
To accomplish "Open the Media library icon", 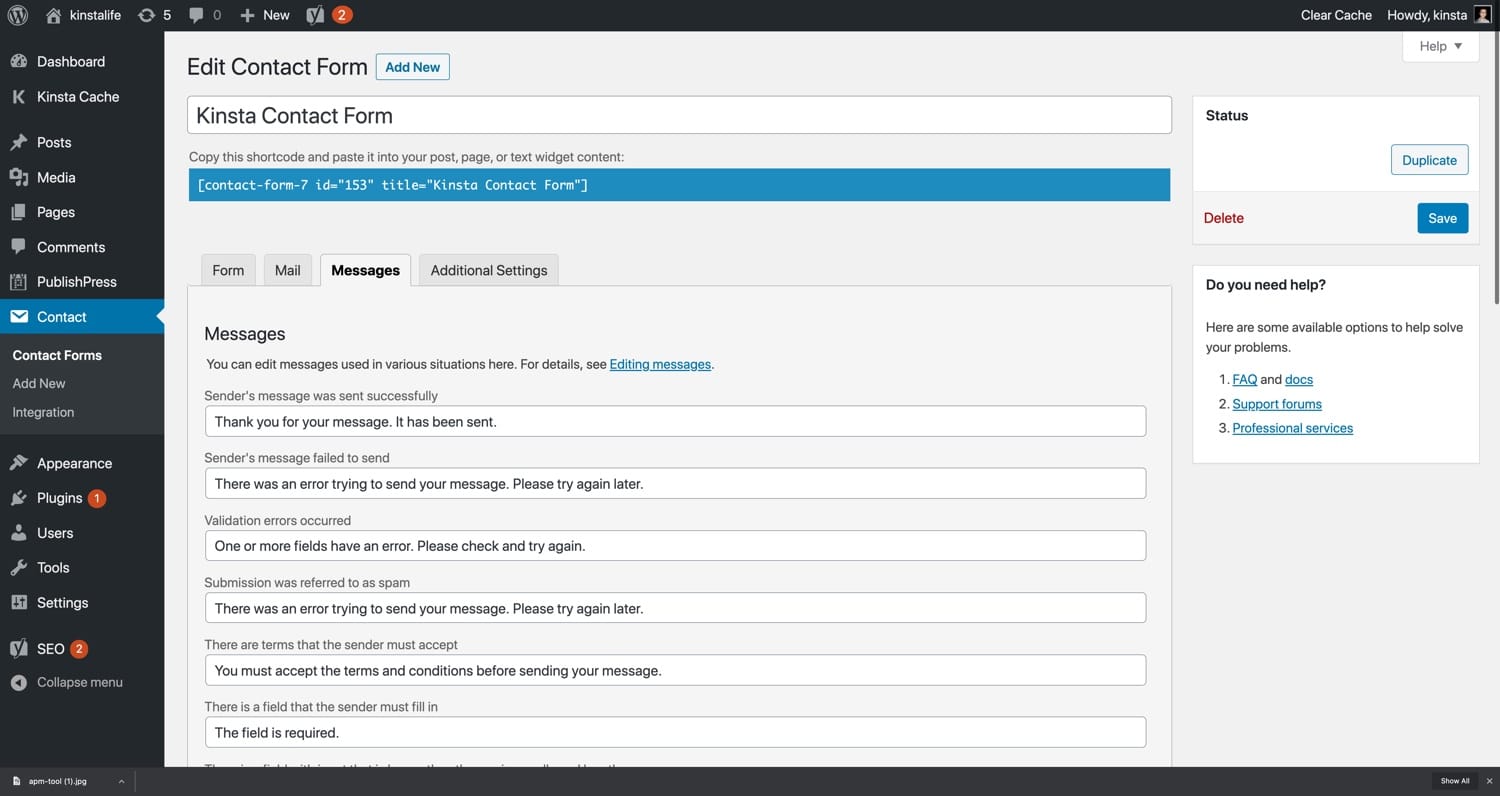I will point(20,177).
